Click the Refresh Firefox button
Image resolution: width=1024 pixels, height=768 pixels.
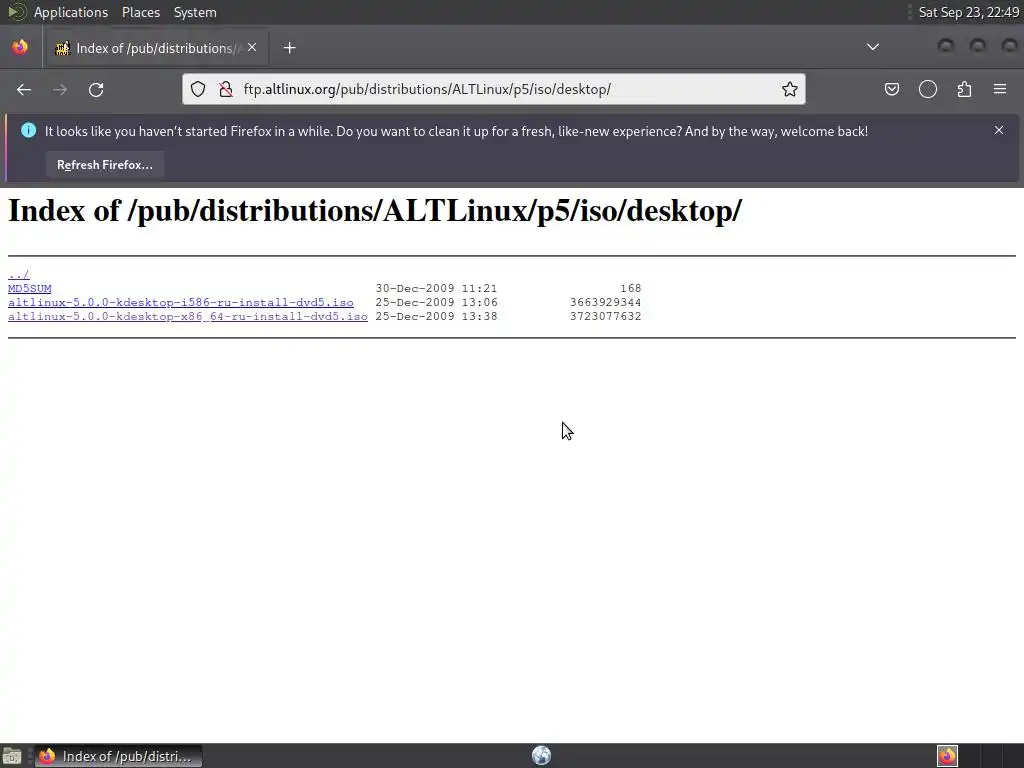(x=104, y=165)
